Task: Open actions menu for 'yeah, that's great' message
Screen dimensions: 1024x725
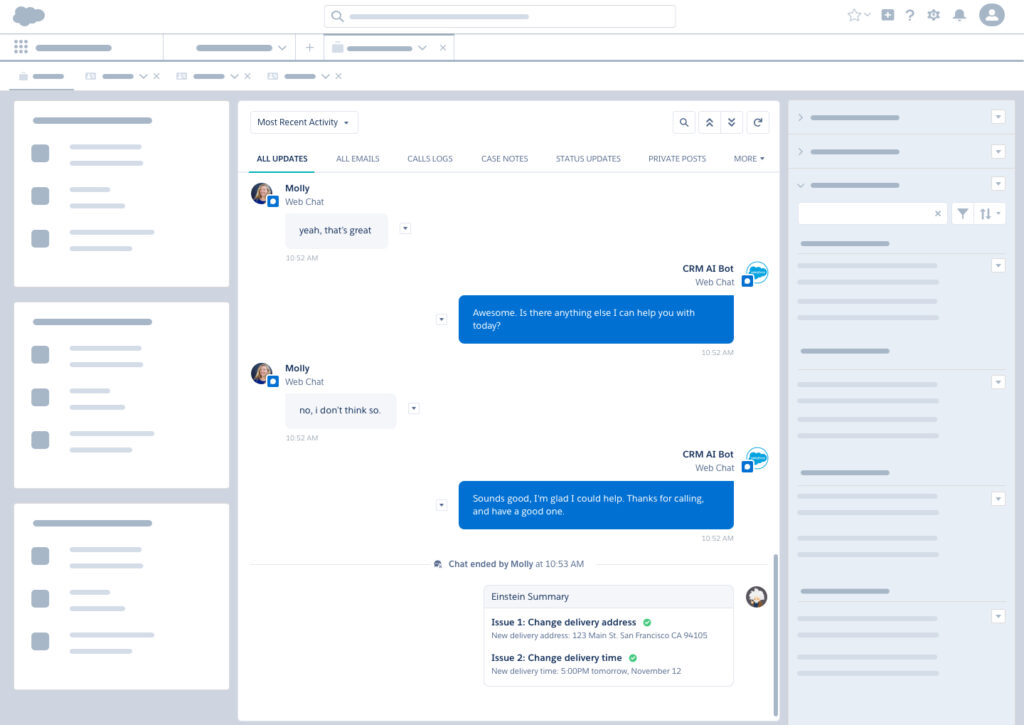Action: point(405,229)
